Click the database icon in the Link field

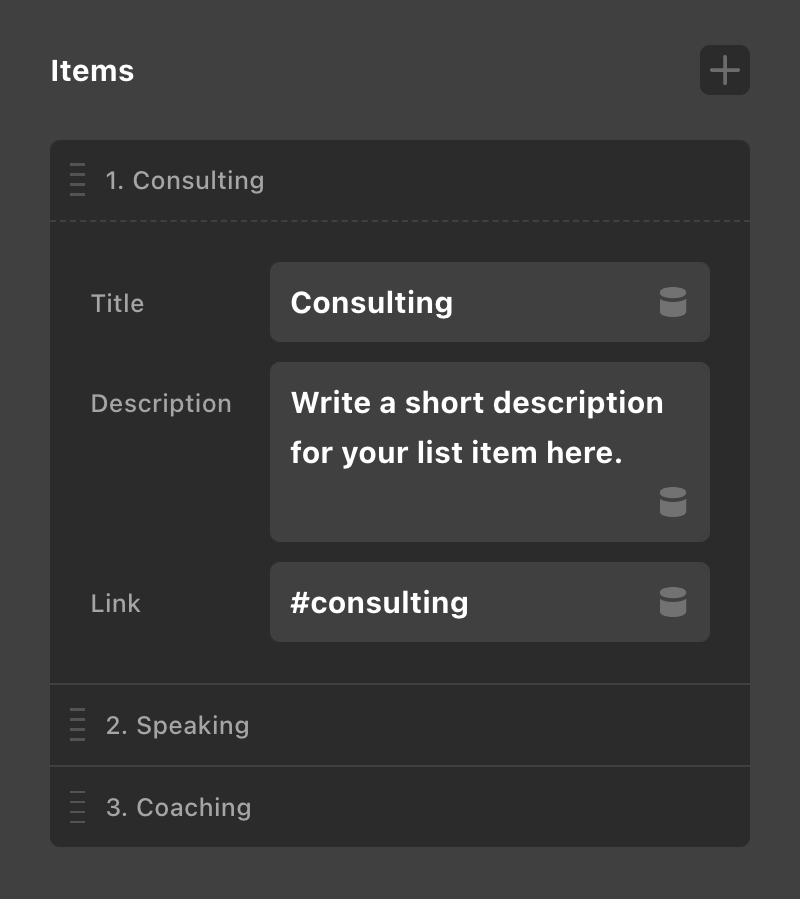(x=673, y=602)
